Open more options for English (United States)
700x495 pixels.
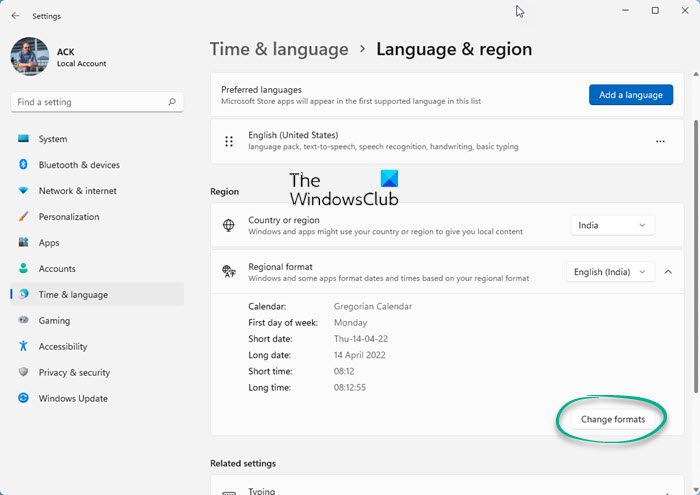tap(660, 142)
